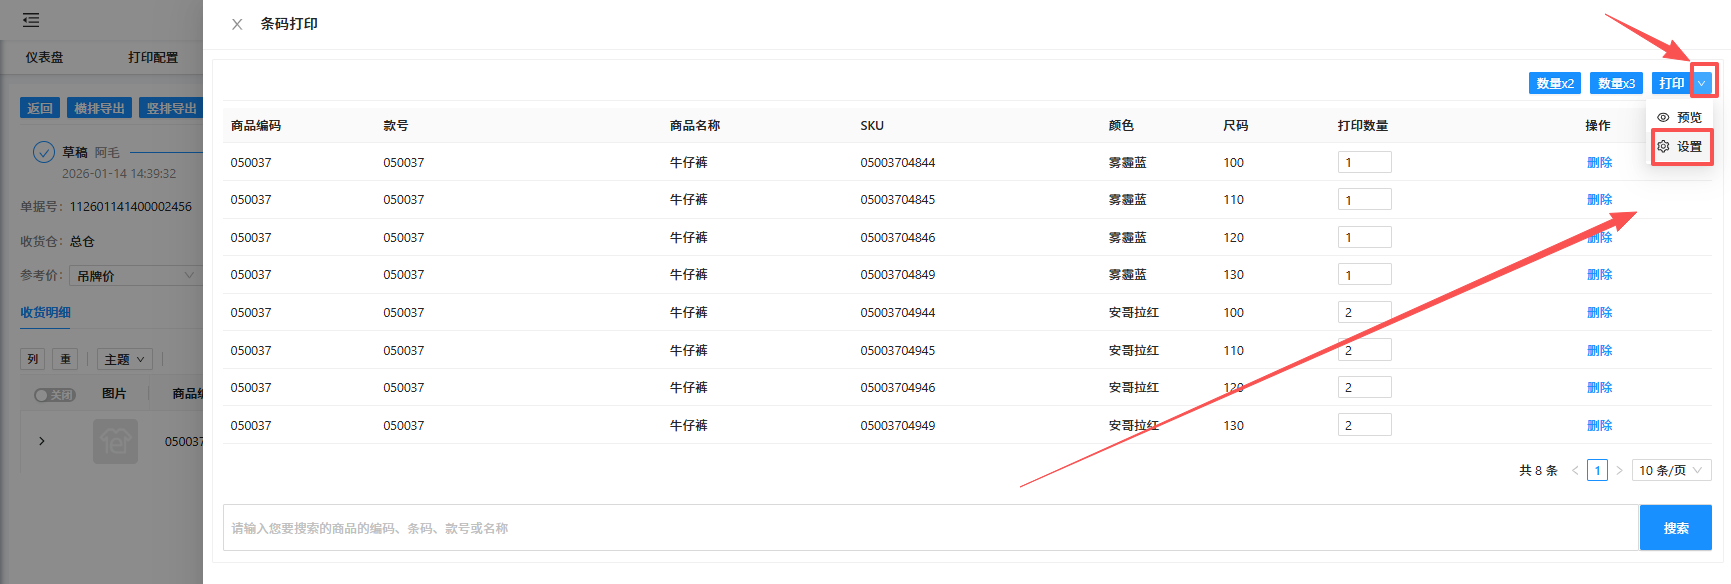Click the 数量x2 button

[x=1554, y=83]
